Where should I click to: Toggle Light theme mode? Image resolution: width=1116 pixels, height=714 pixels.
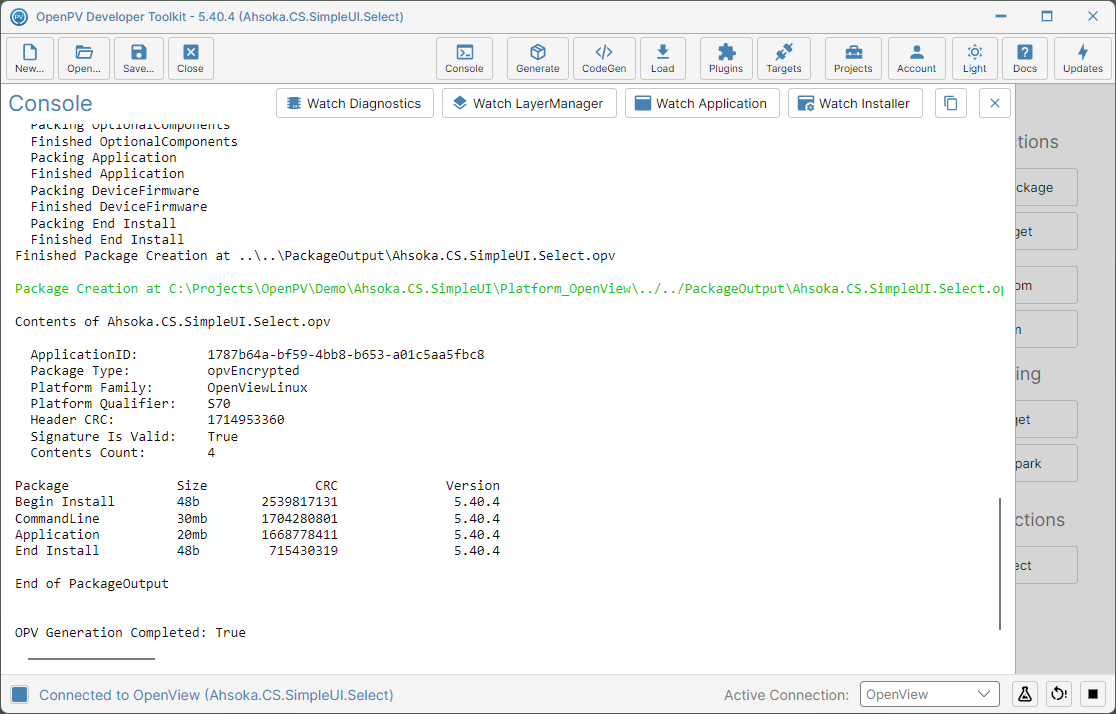pos(975,58)
